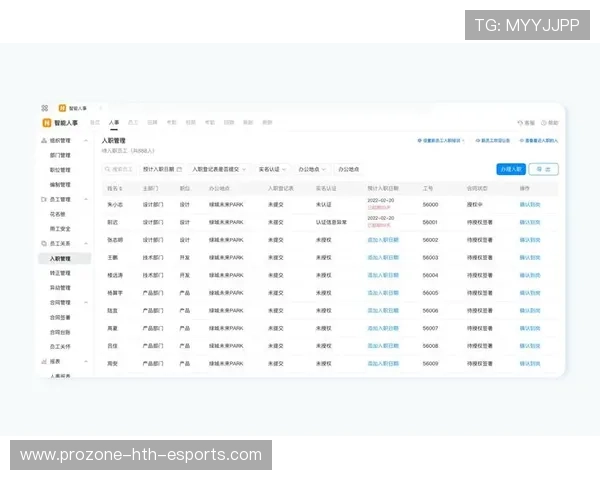Open the app grid launcher icon
Image resolution: width=600 pixels, height=480 pixels.
coord(45,108)
